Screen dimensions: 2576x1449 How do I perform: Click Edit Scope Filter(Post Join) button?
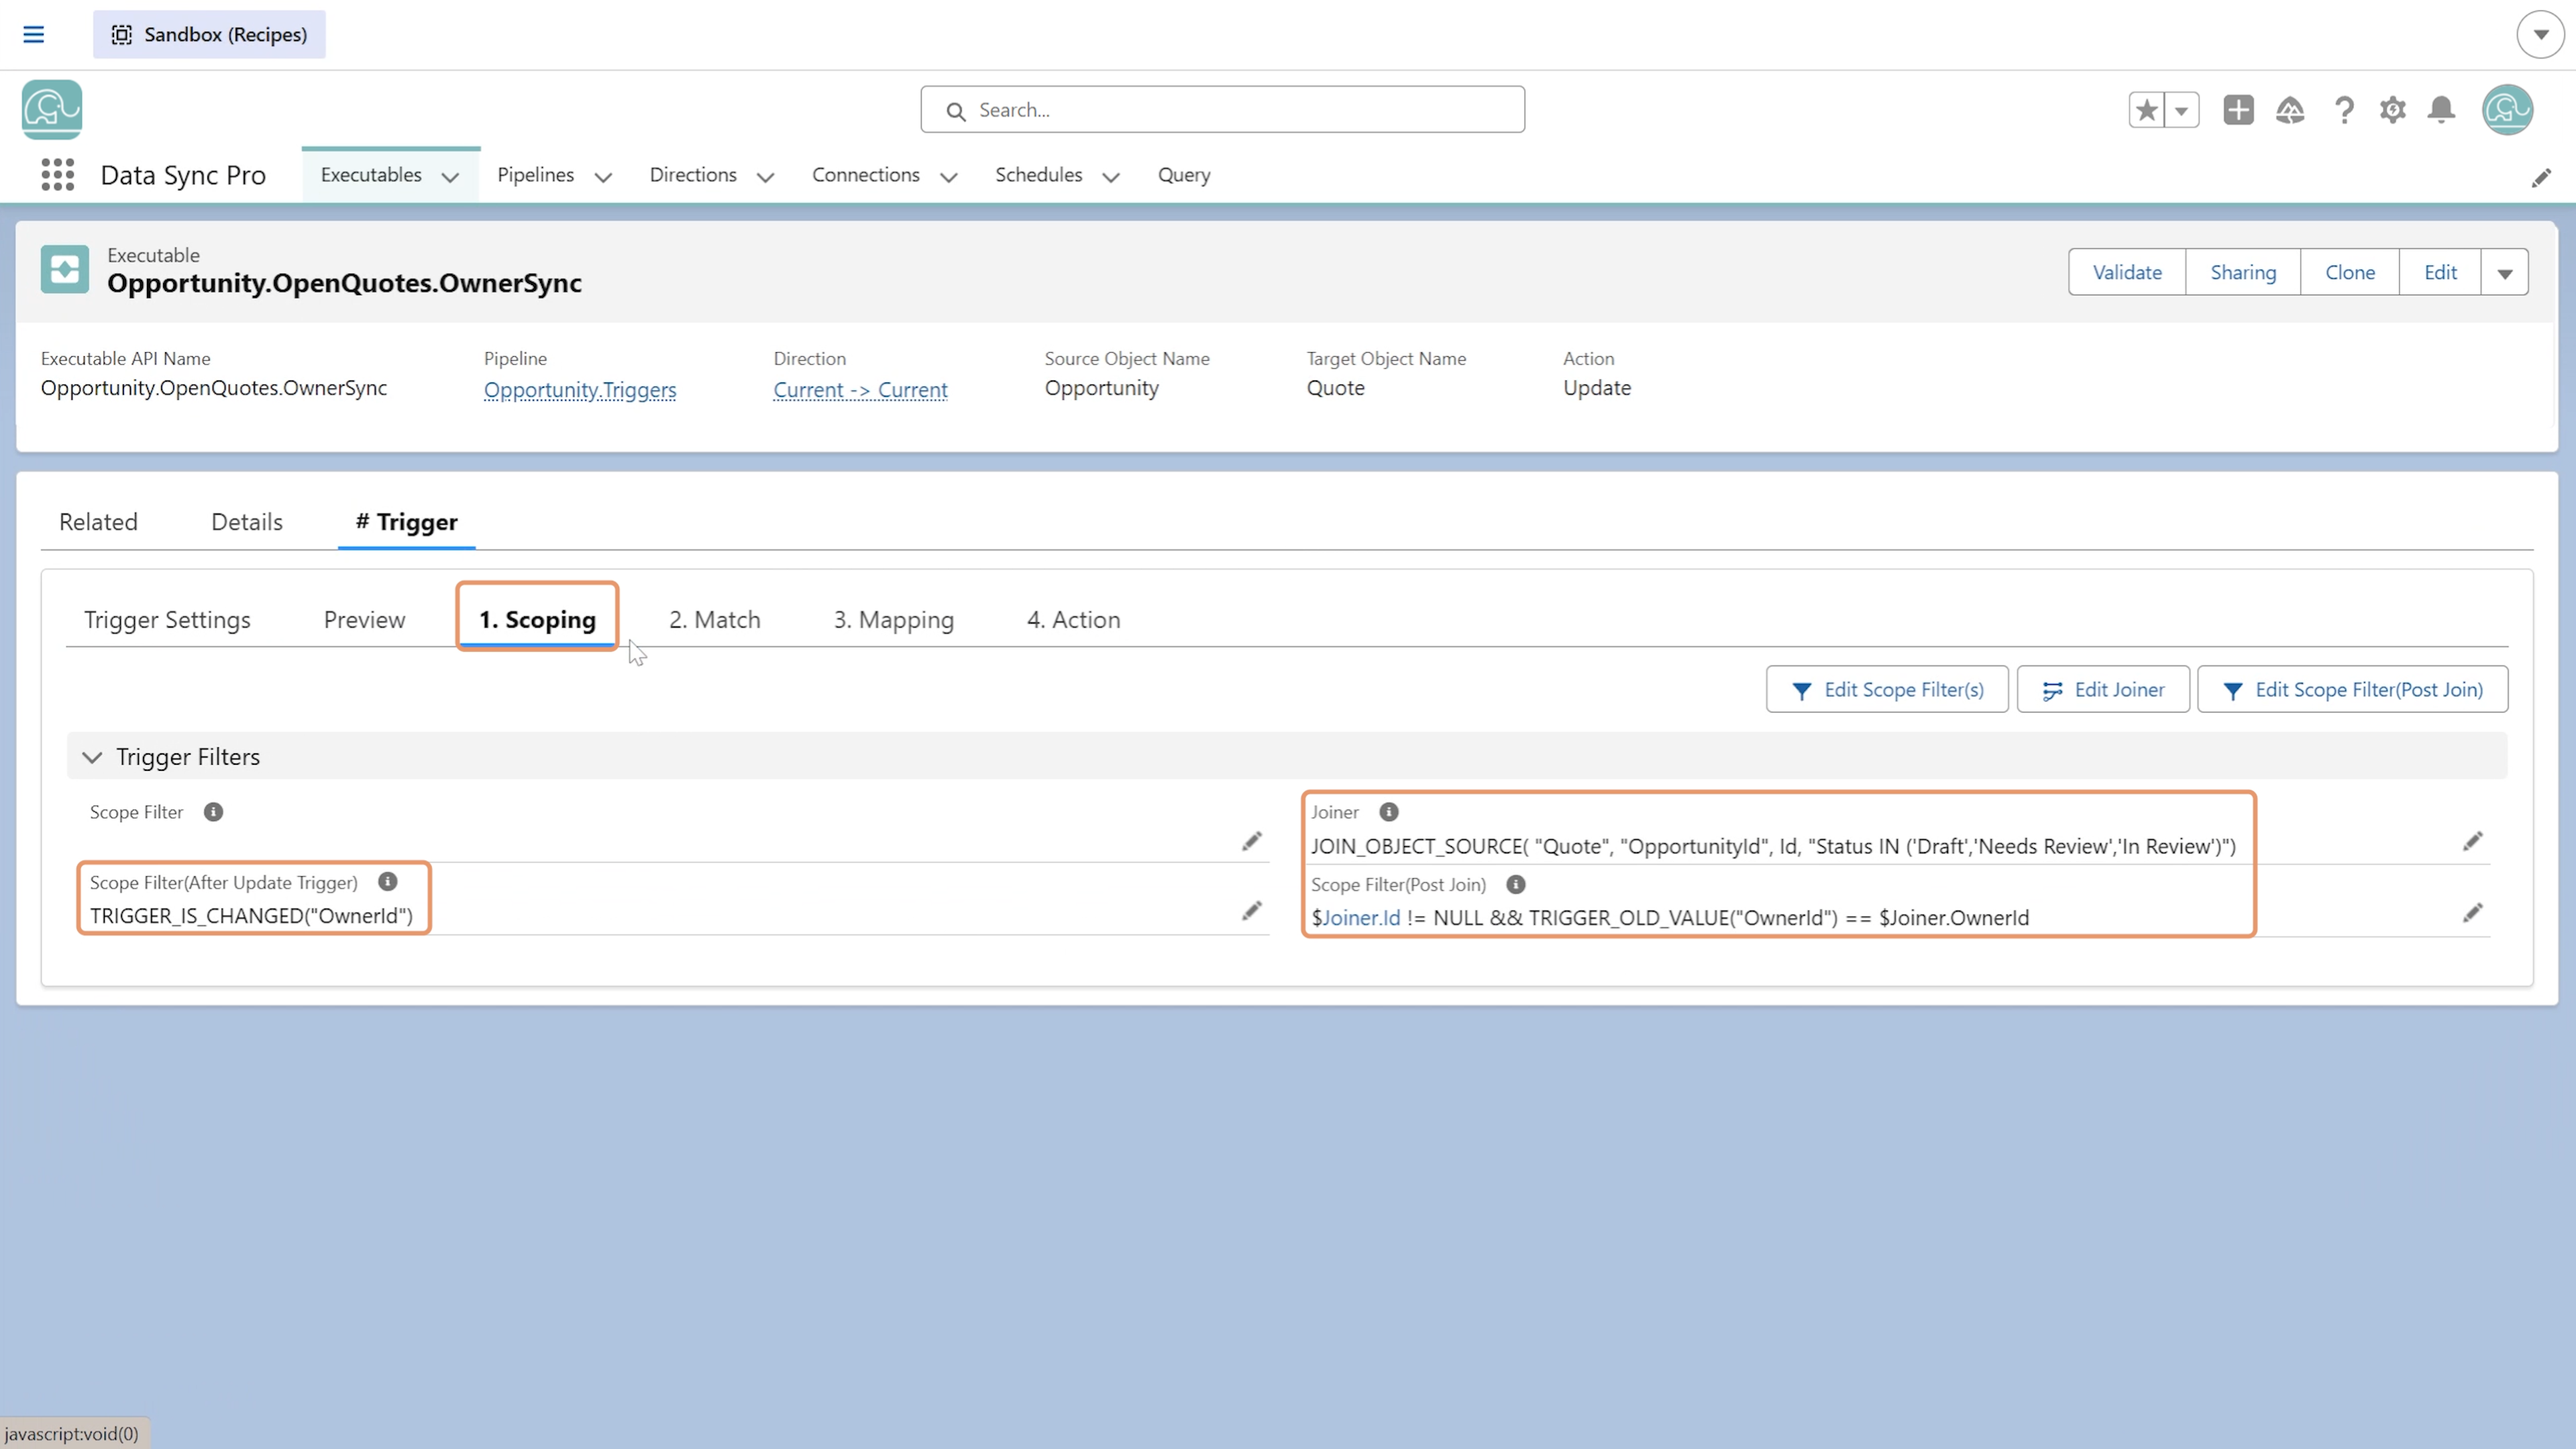2352,689
